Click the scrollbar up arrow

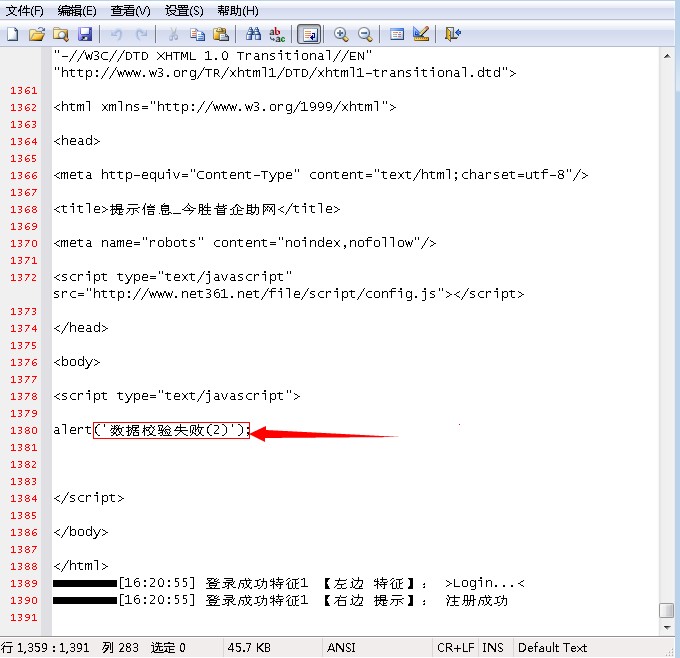[x=667, y=56]
